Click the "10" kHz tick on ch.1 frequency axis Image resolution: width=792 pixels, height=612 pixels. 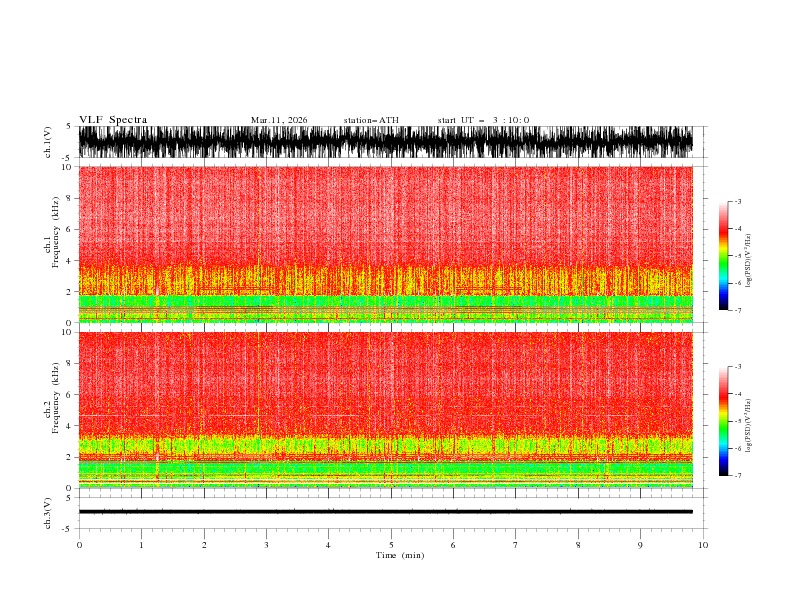(67, 167)
